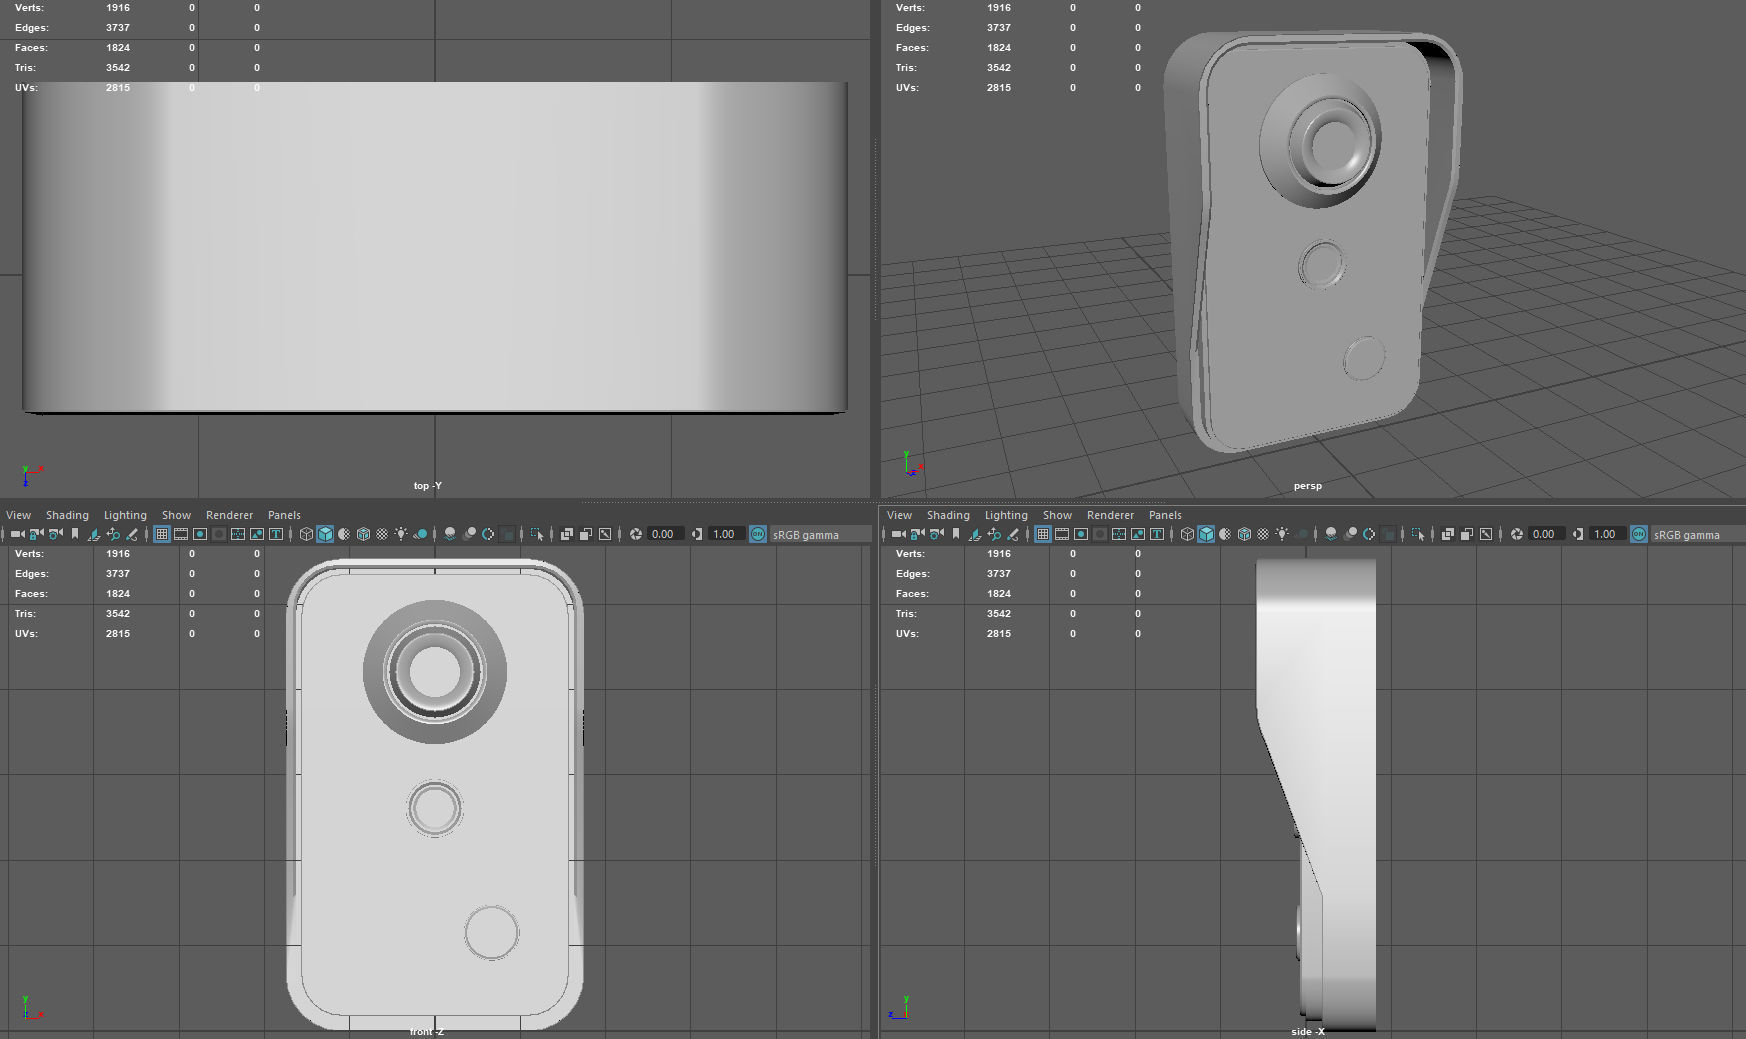Open Show menu in side panel

[1057, 515]
